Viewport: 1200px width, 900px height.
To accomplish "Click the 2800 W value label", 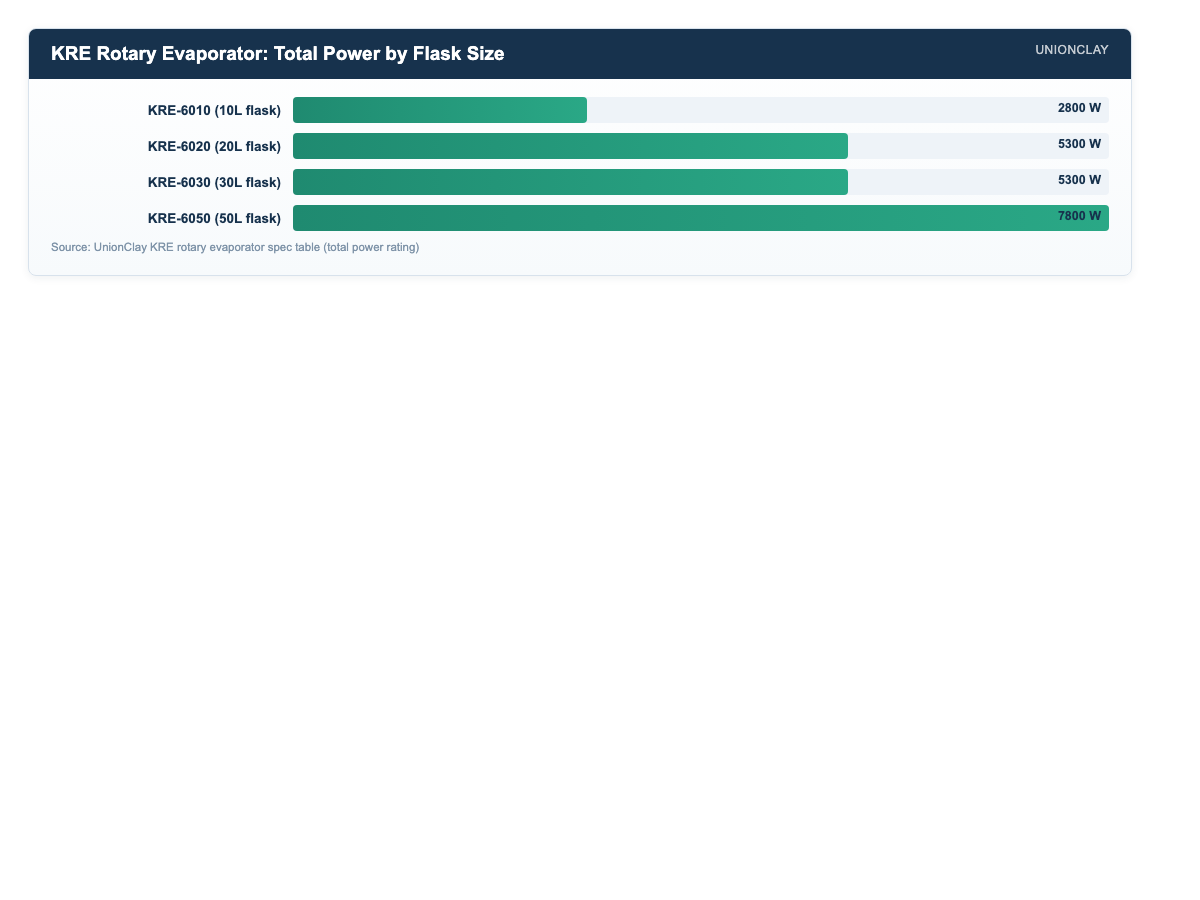I will (1079, 108).
